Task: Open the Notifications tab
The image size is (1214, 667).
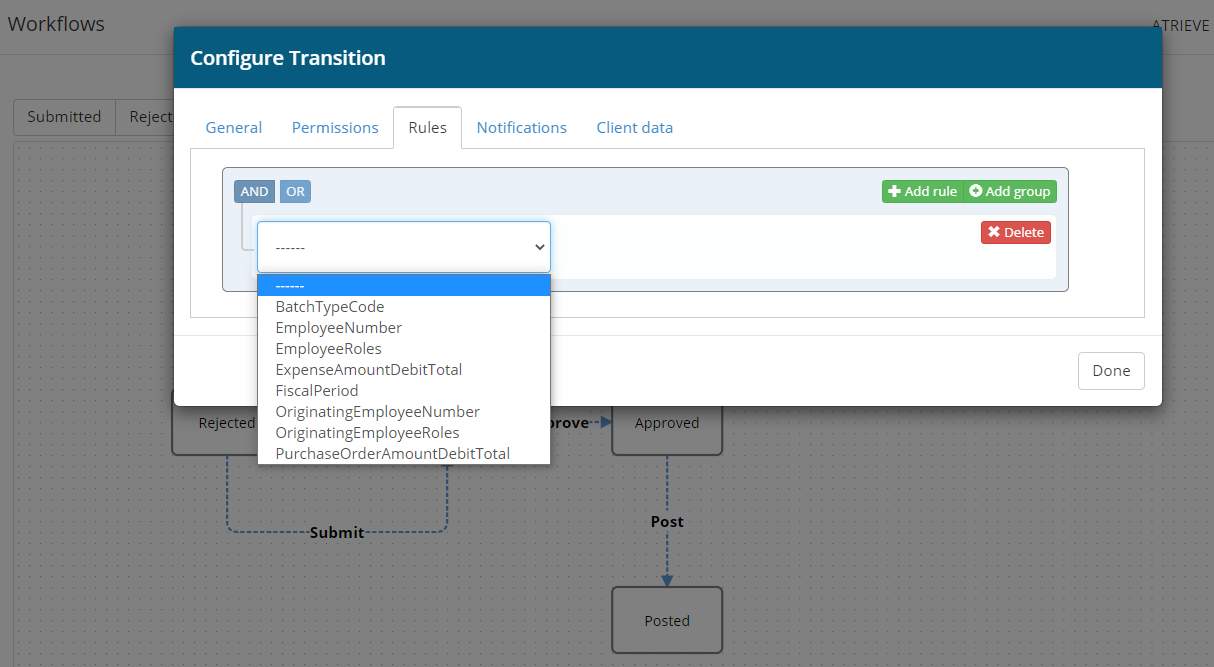Action: [x=521, y=128]
